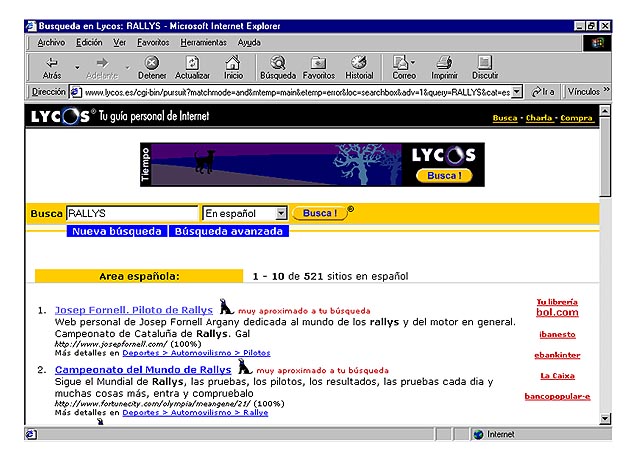Click the http://www.josepfornell.com/ URL text

click(x=110, y=344)
